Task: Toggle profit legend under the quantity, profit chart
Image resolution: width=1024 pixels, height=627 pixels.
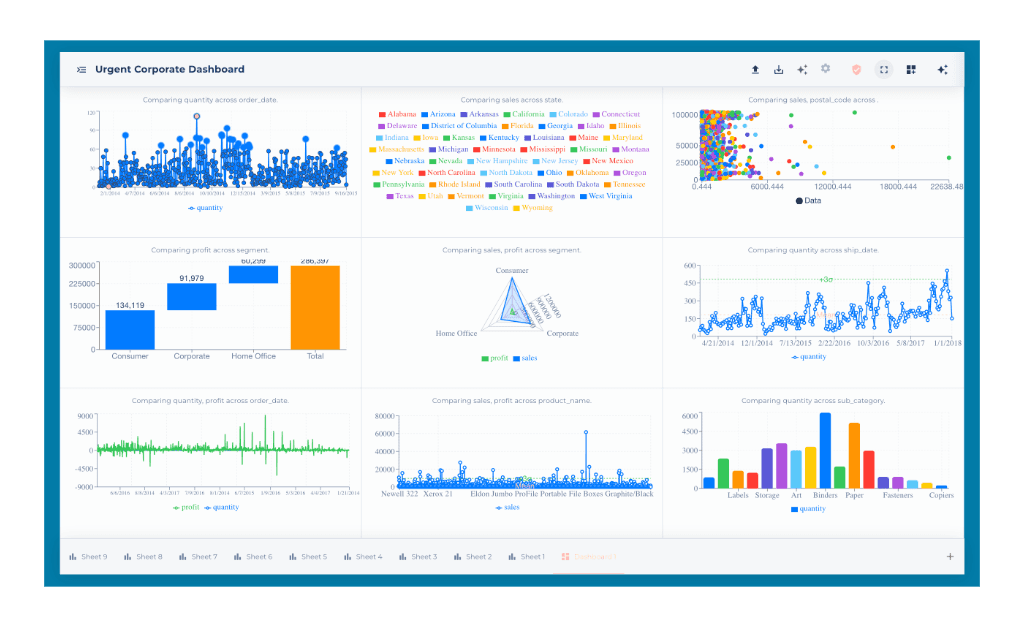Action: tap(185, 507)
